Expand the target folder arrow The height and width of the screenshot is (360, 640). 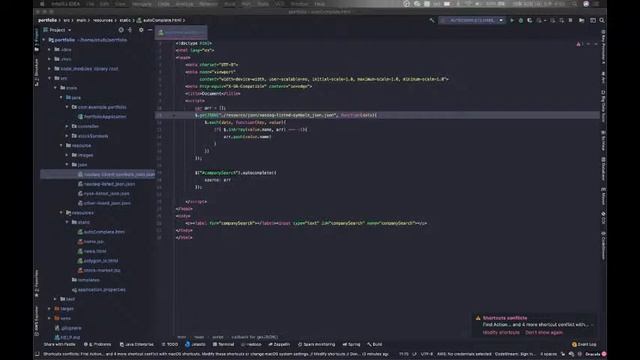(x=50, y=309)
